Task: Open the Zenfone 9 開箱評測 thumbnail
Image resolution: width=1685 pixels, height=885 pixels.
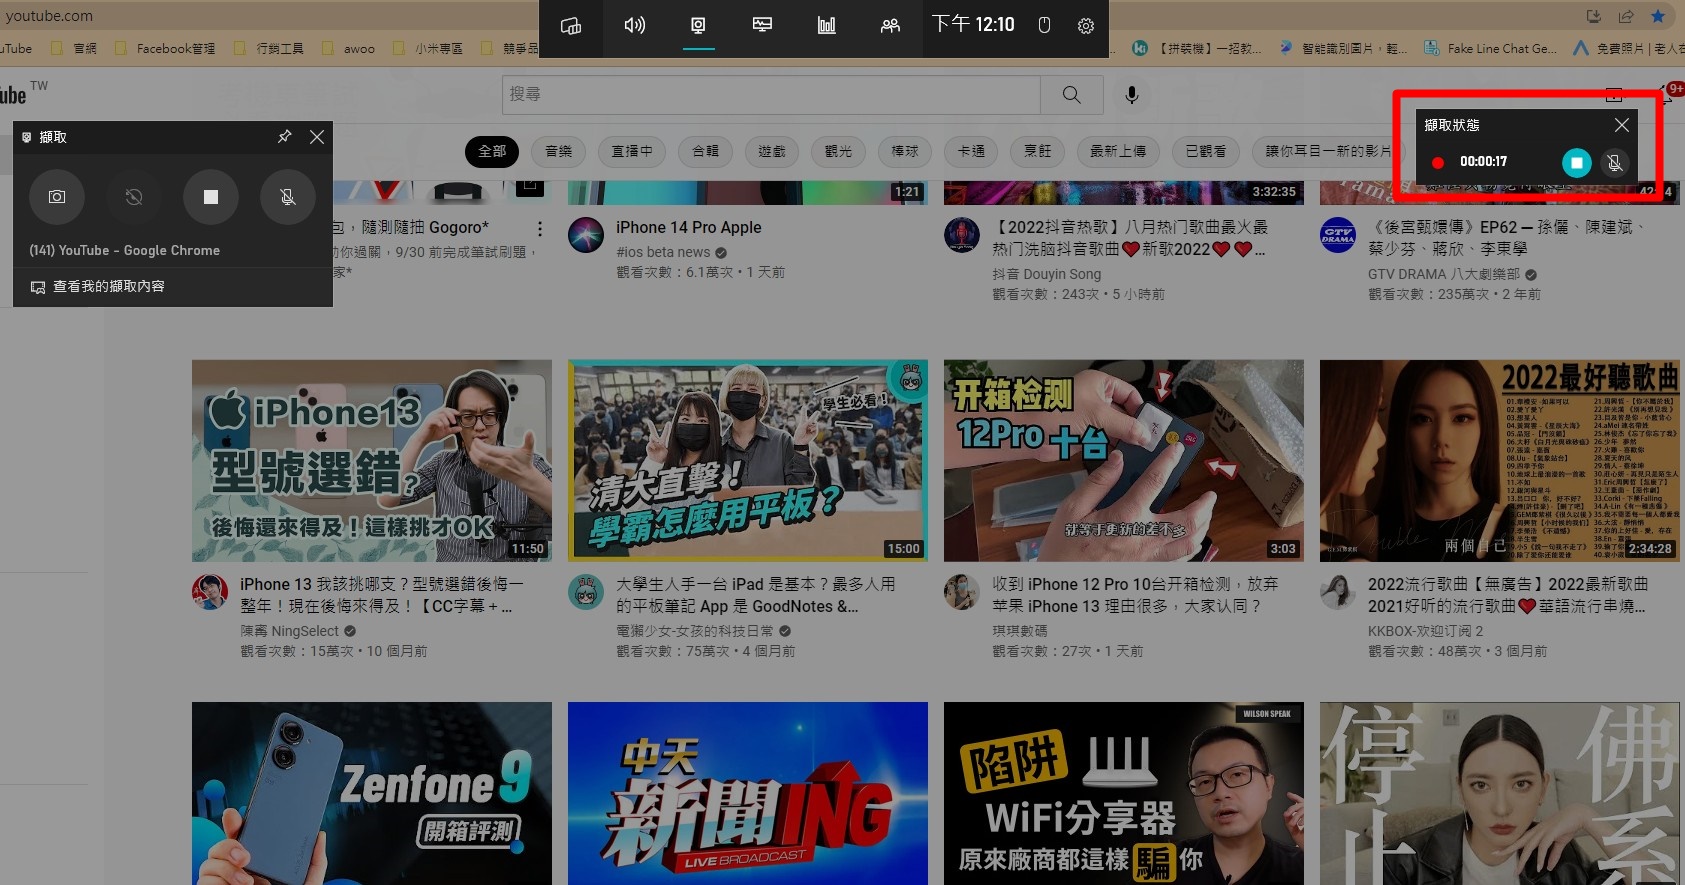Action: point(372,793)
